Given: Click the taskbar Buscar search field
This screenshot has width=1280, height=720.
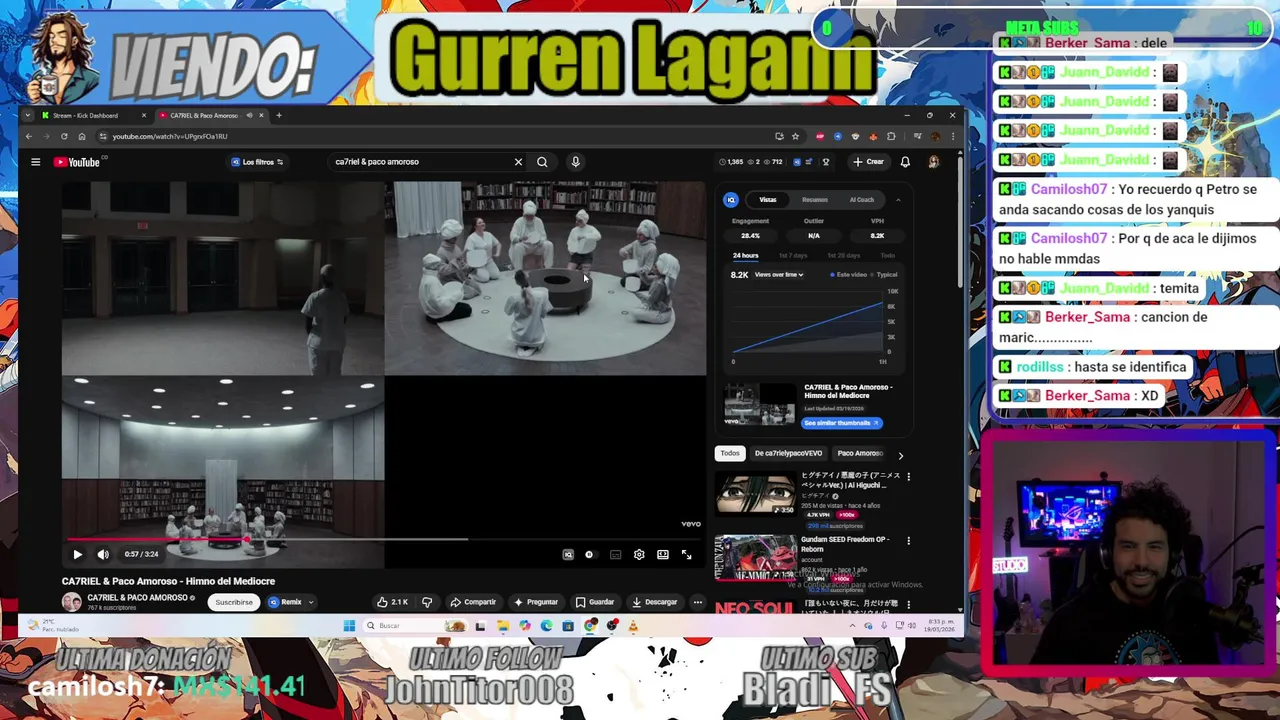Looking at the screenshot, I should [x=415, y=626].
